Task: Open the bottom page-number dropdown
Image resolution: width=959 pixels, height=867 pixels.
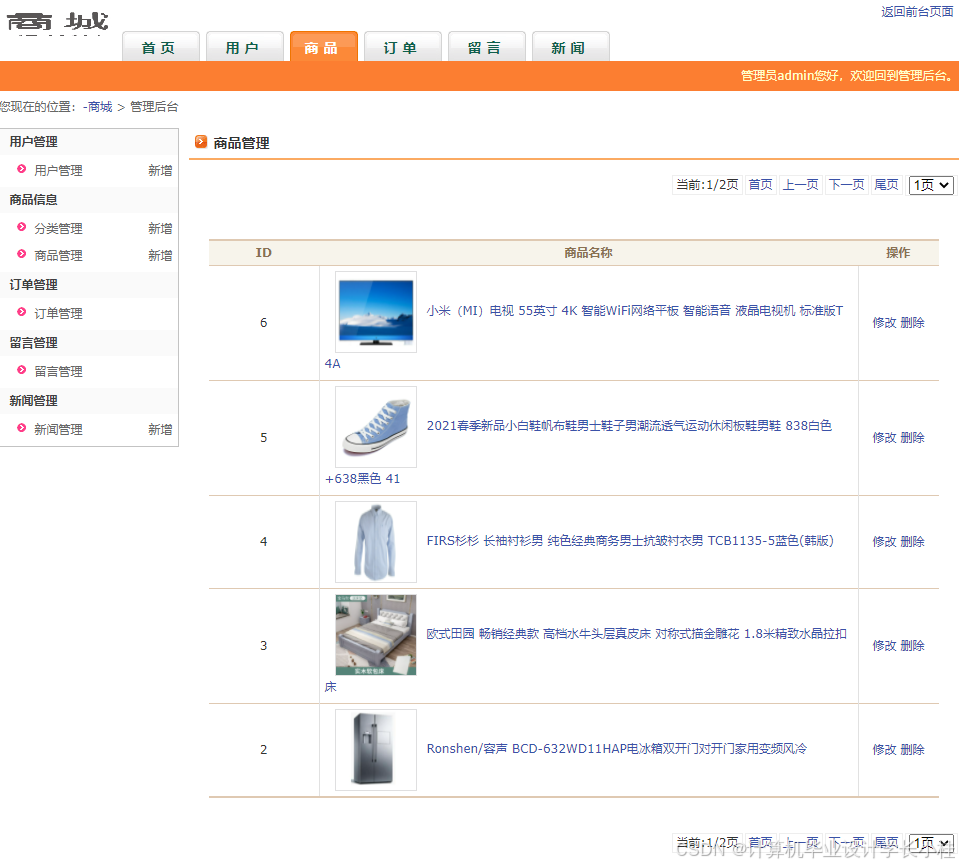Action: [x=931, y=843]
